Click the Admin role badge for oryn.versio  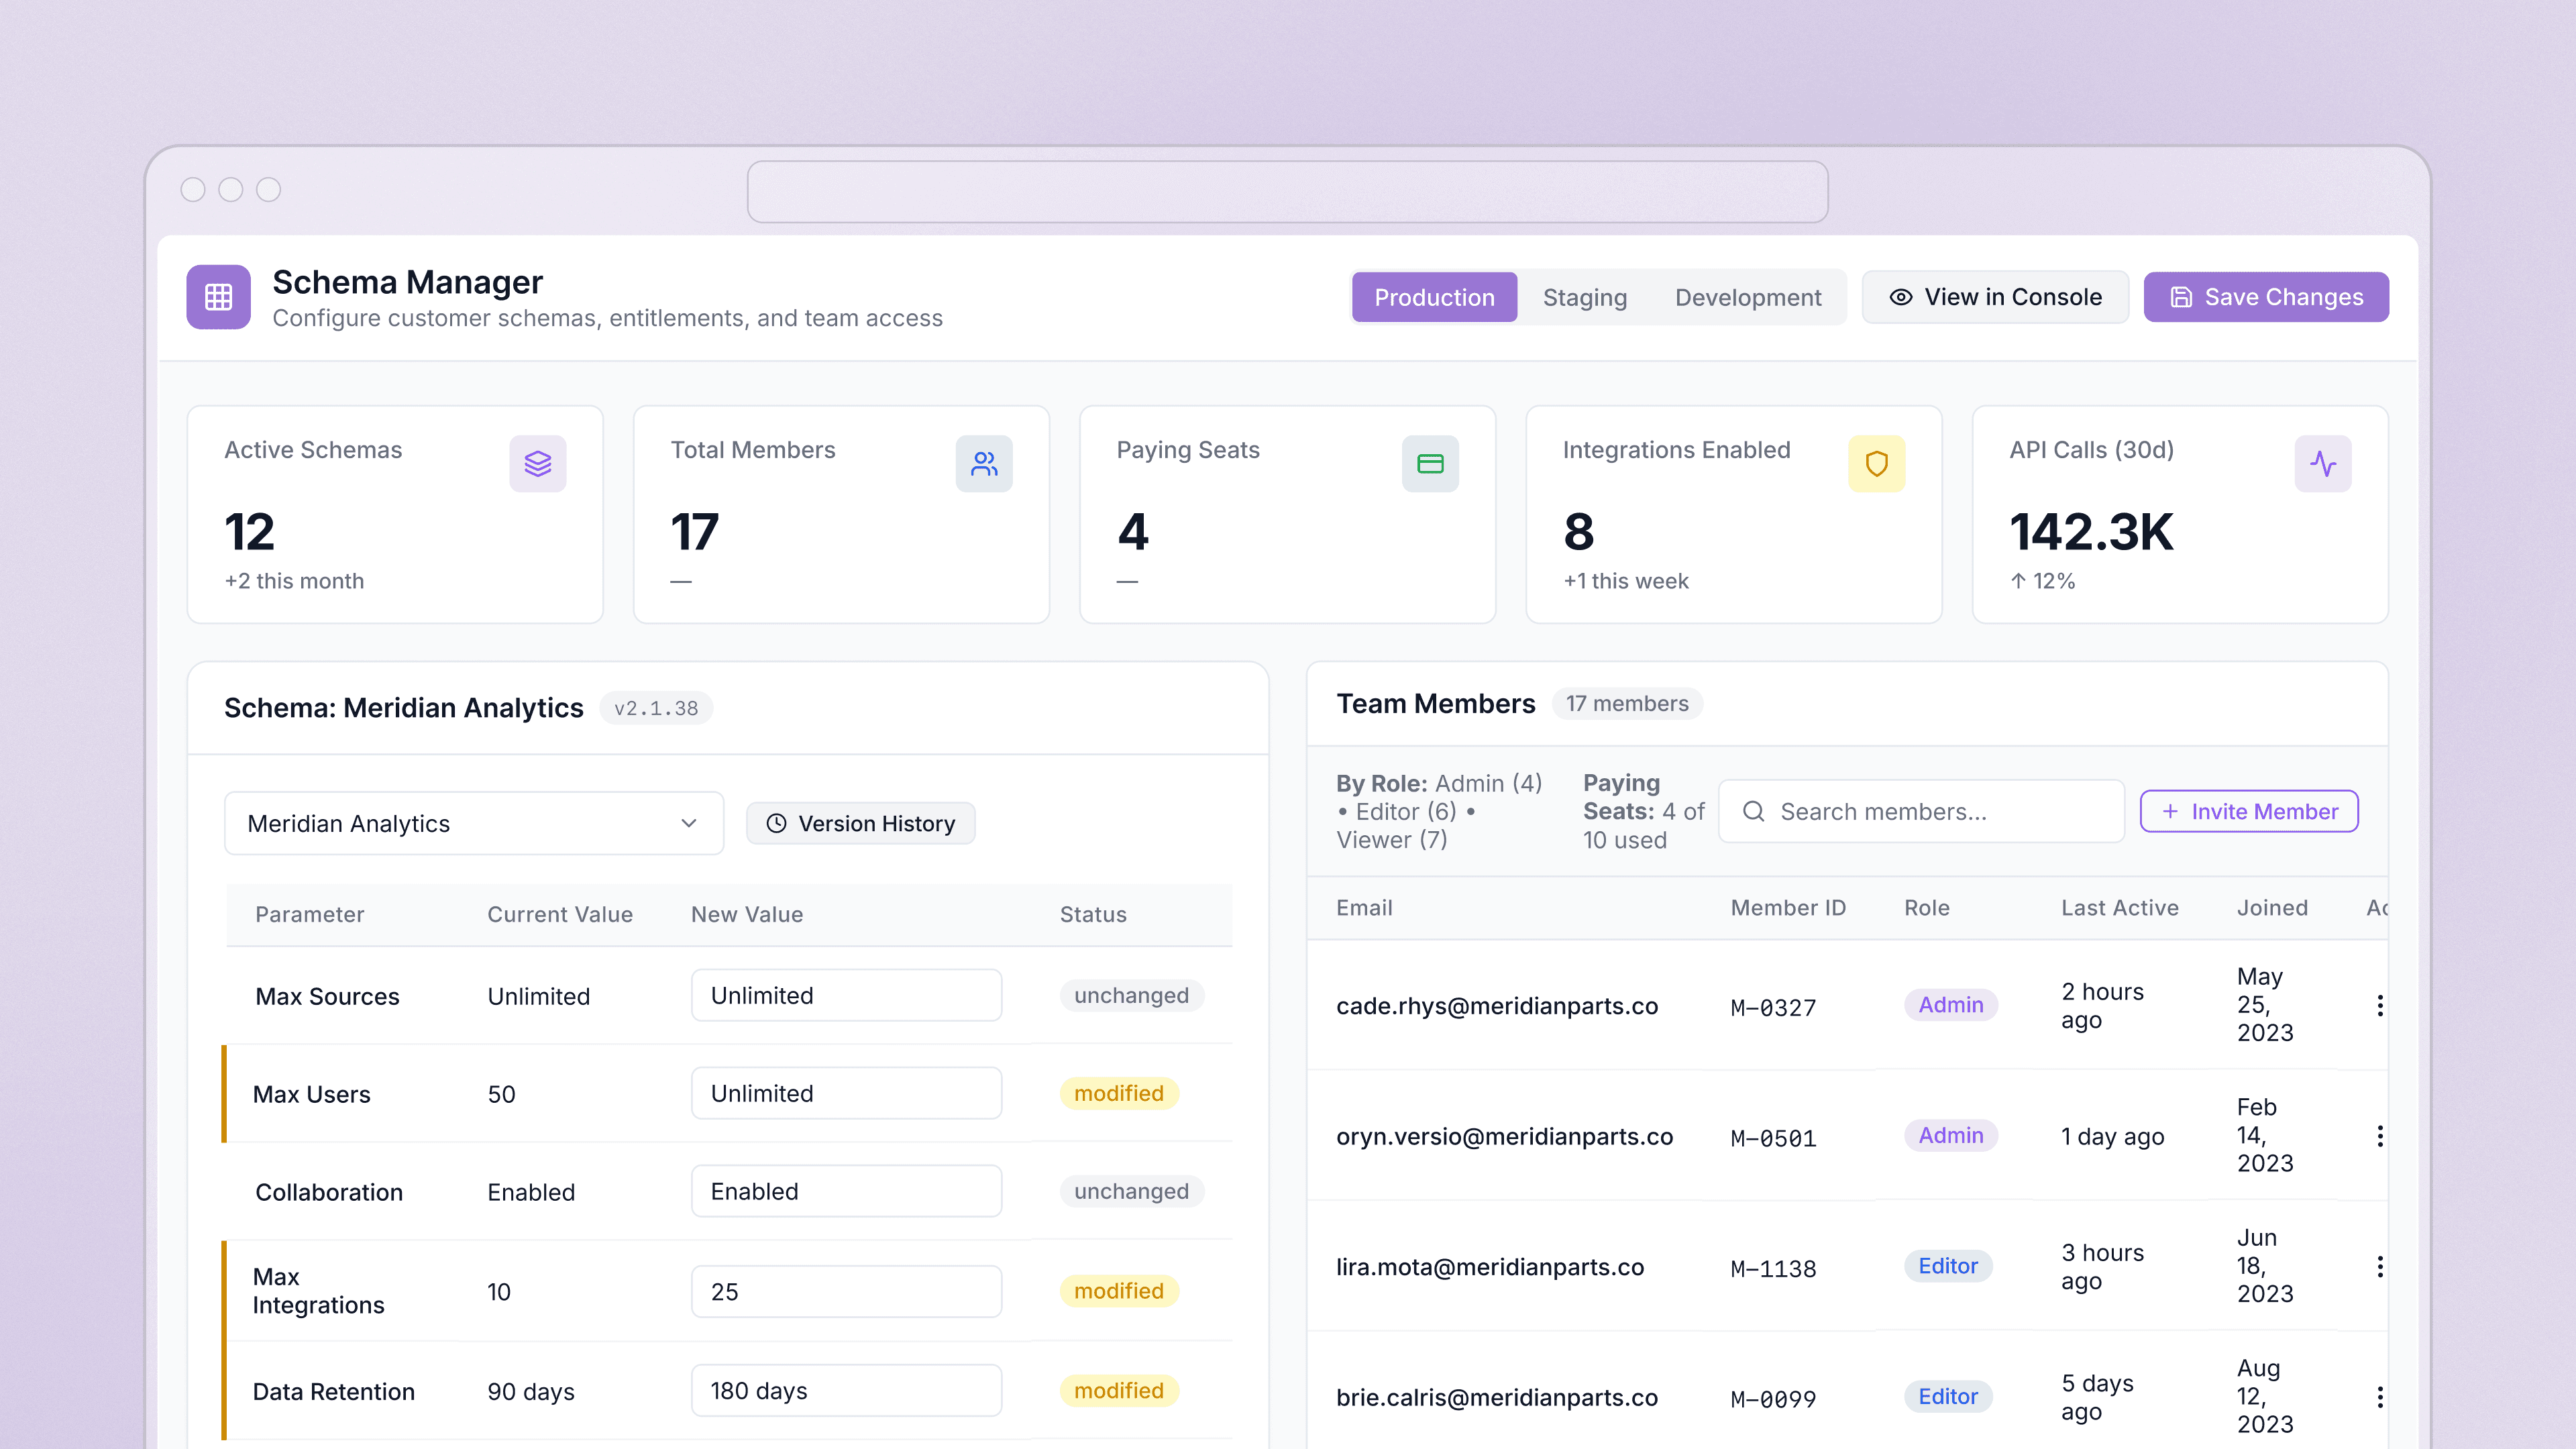[x=1950, y=1135]
